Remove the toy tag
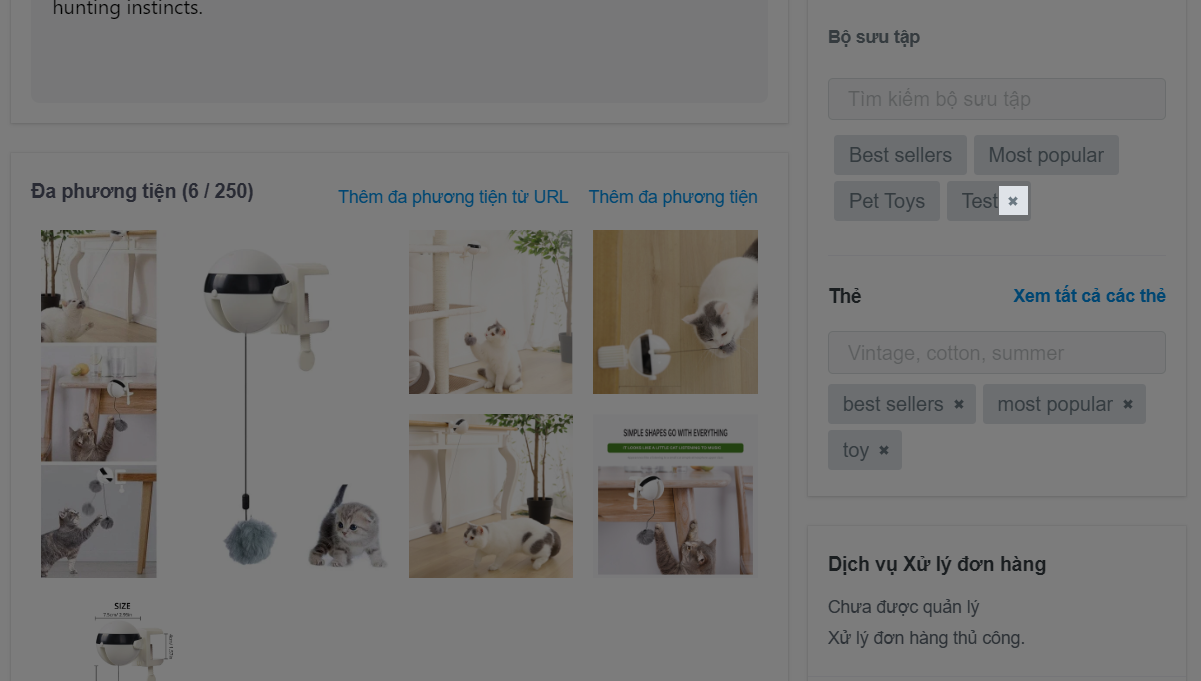 pos(884,450)
